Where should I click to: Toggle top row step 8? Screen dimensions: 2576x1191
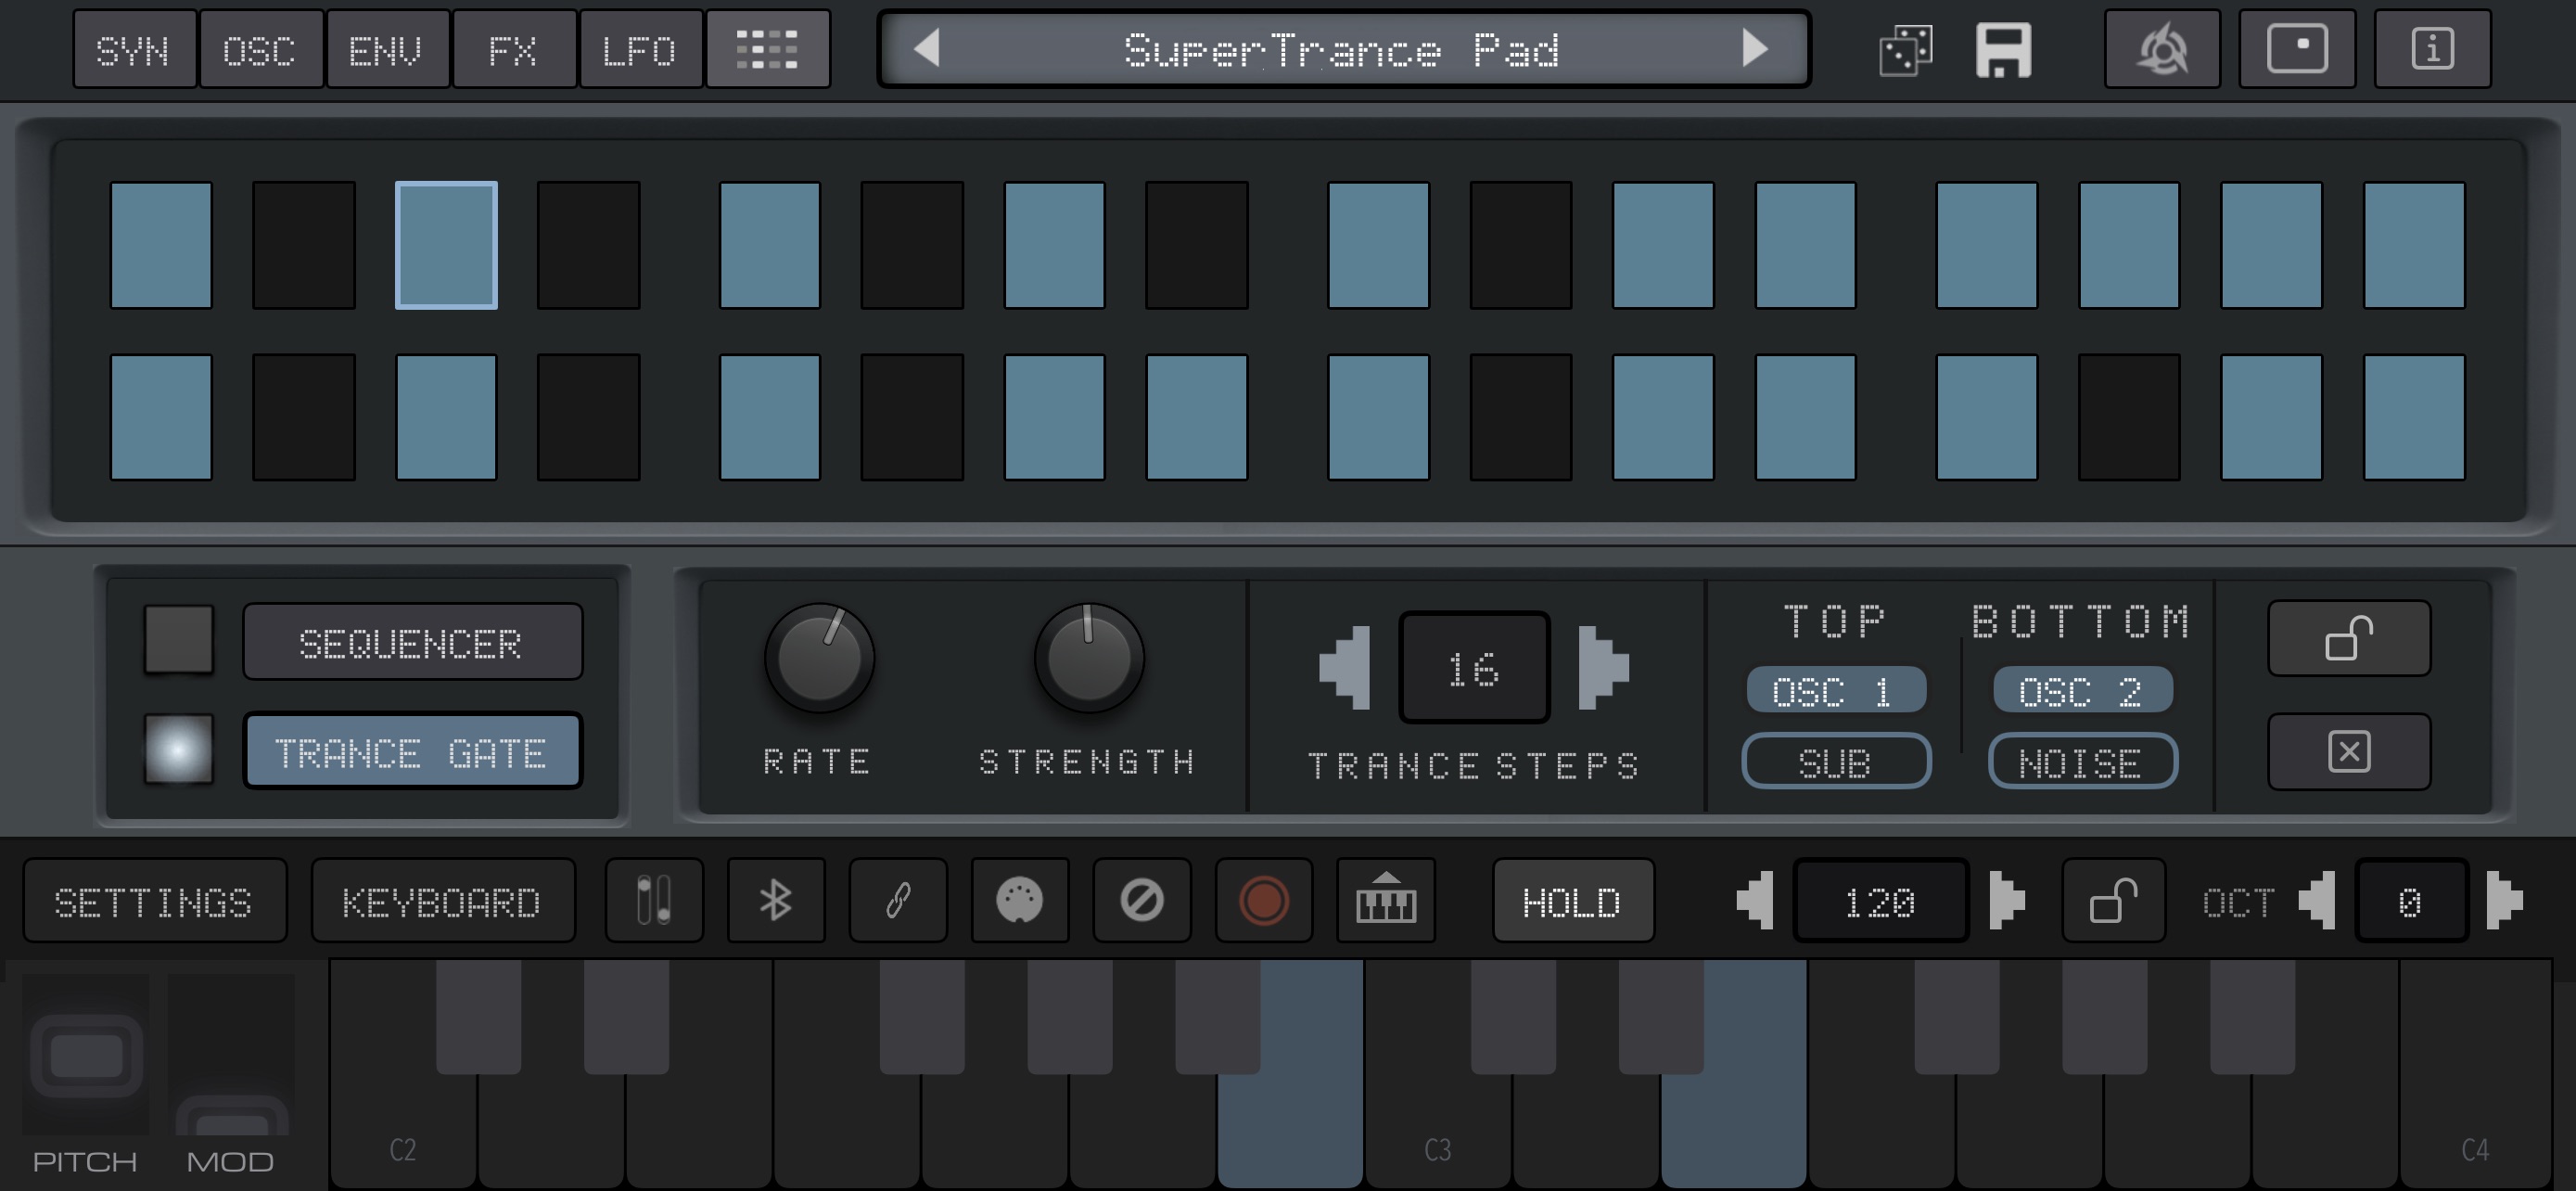click(1197, 245)
